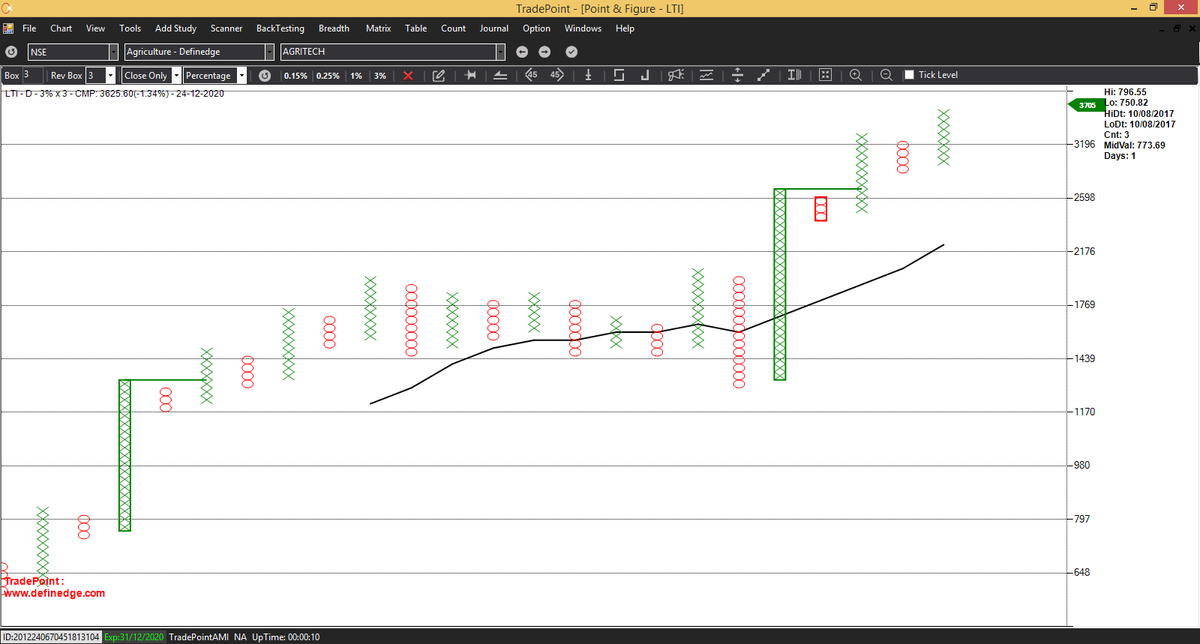Image resolution: width=1200 pixels, height=644 pixels.
Task: Open the Agriculture - Definedge group dropdown
Action: pyautogui.click(x=268, y=52)
